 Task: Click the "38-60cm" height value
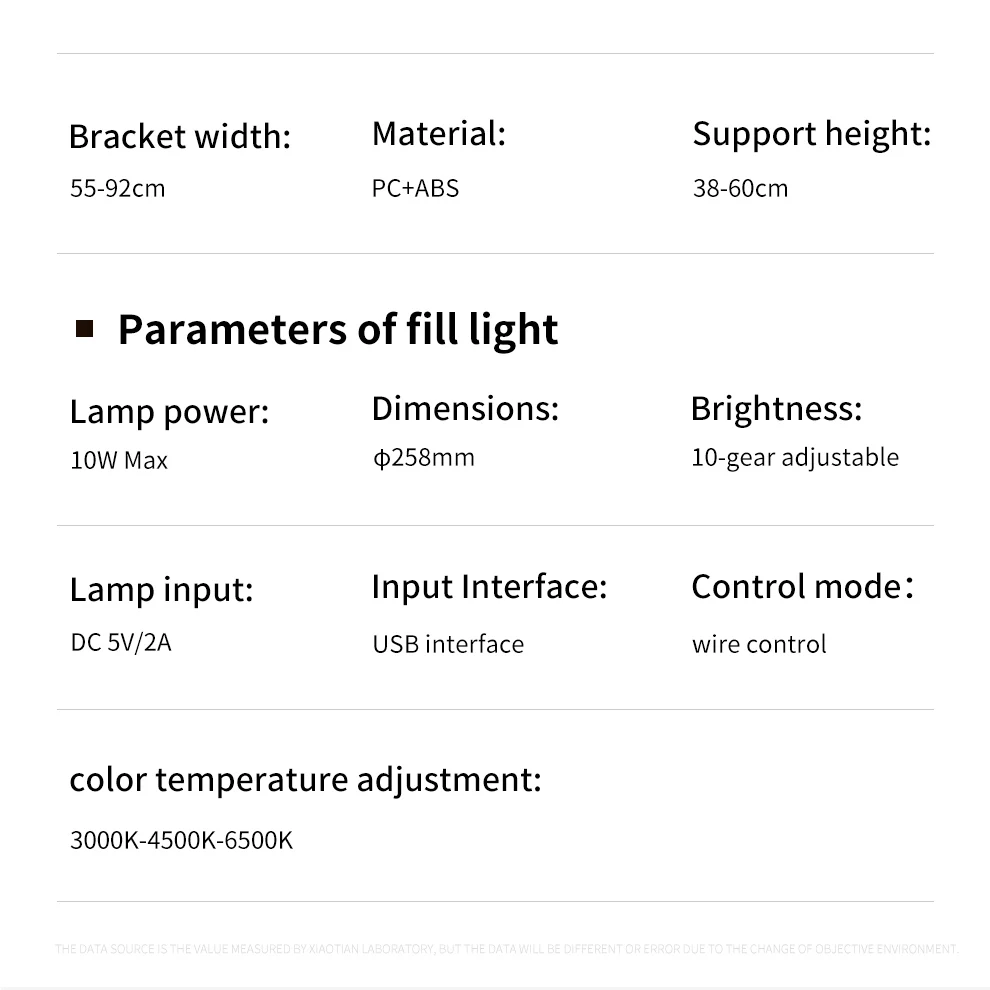point(740,188)
